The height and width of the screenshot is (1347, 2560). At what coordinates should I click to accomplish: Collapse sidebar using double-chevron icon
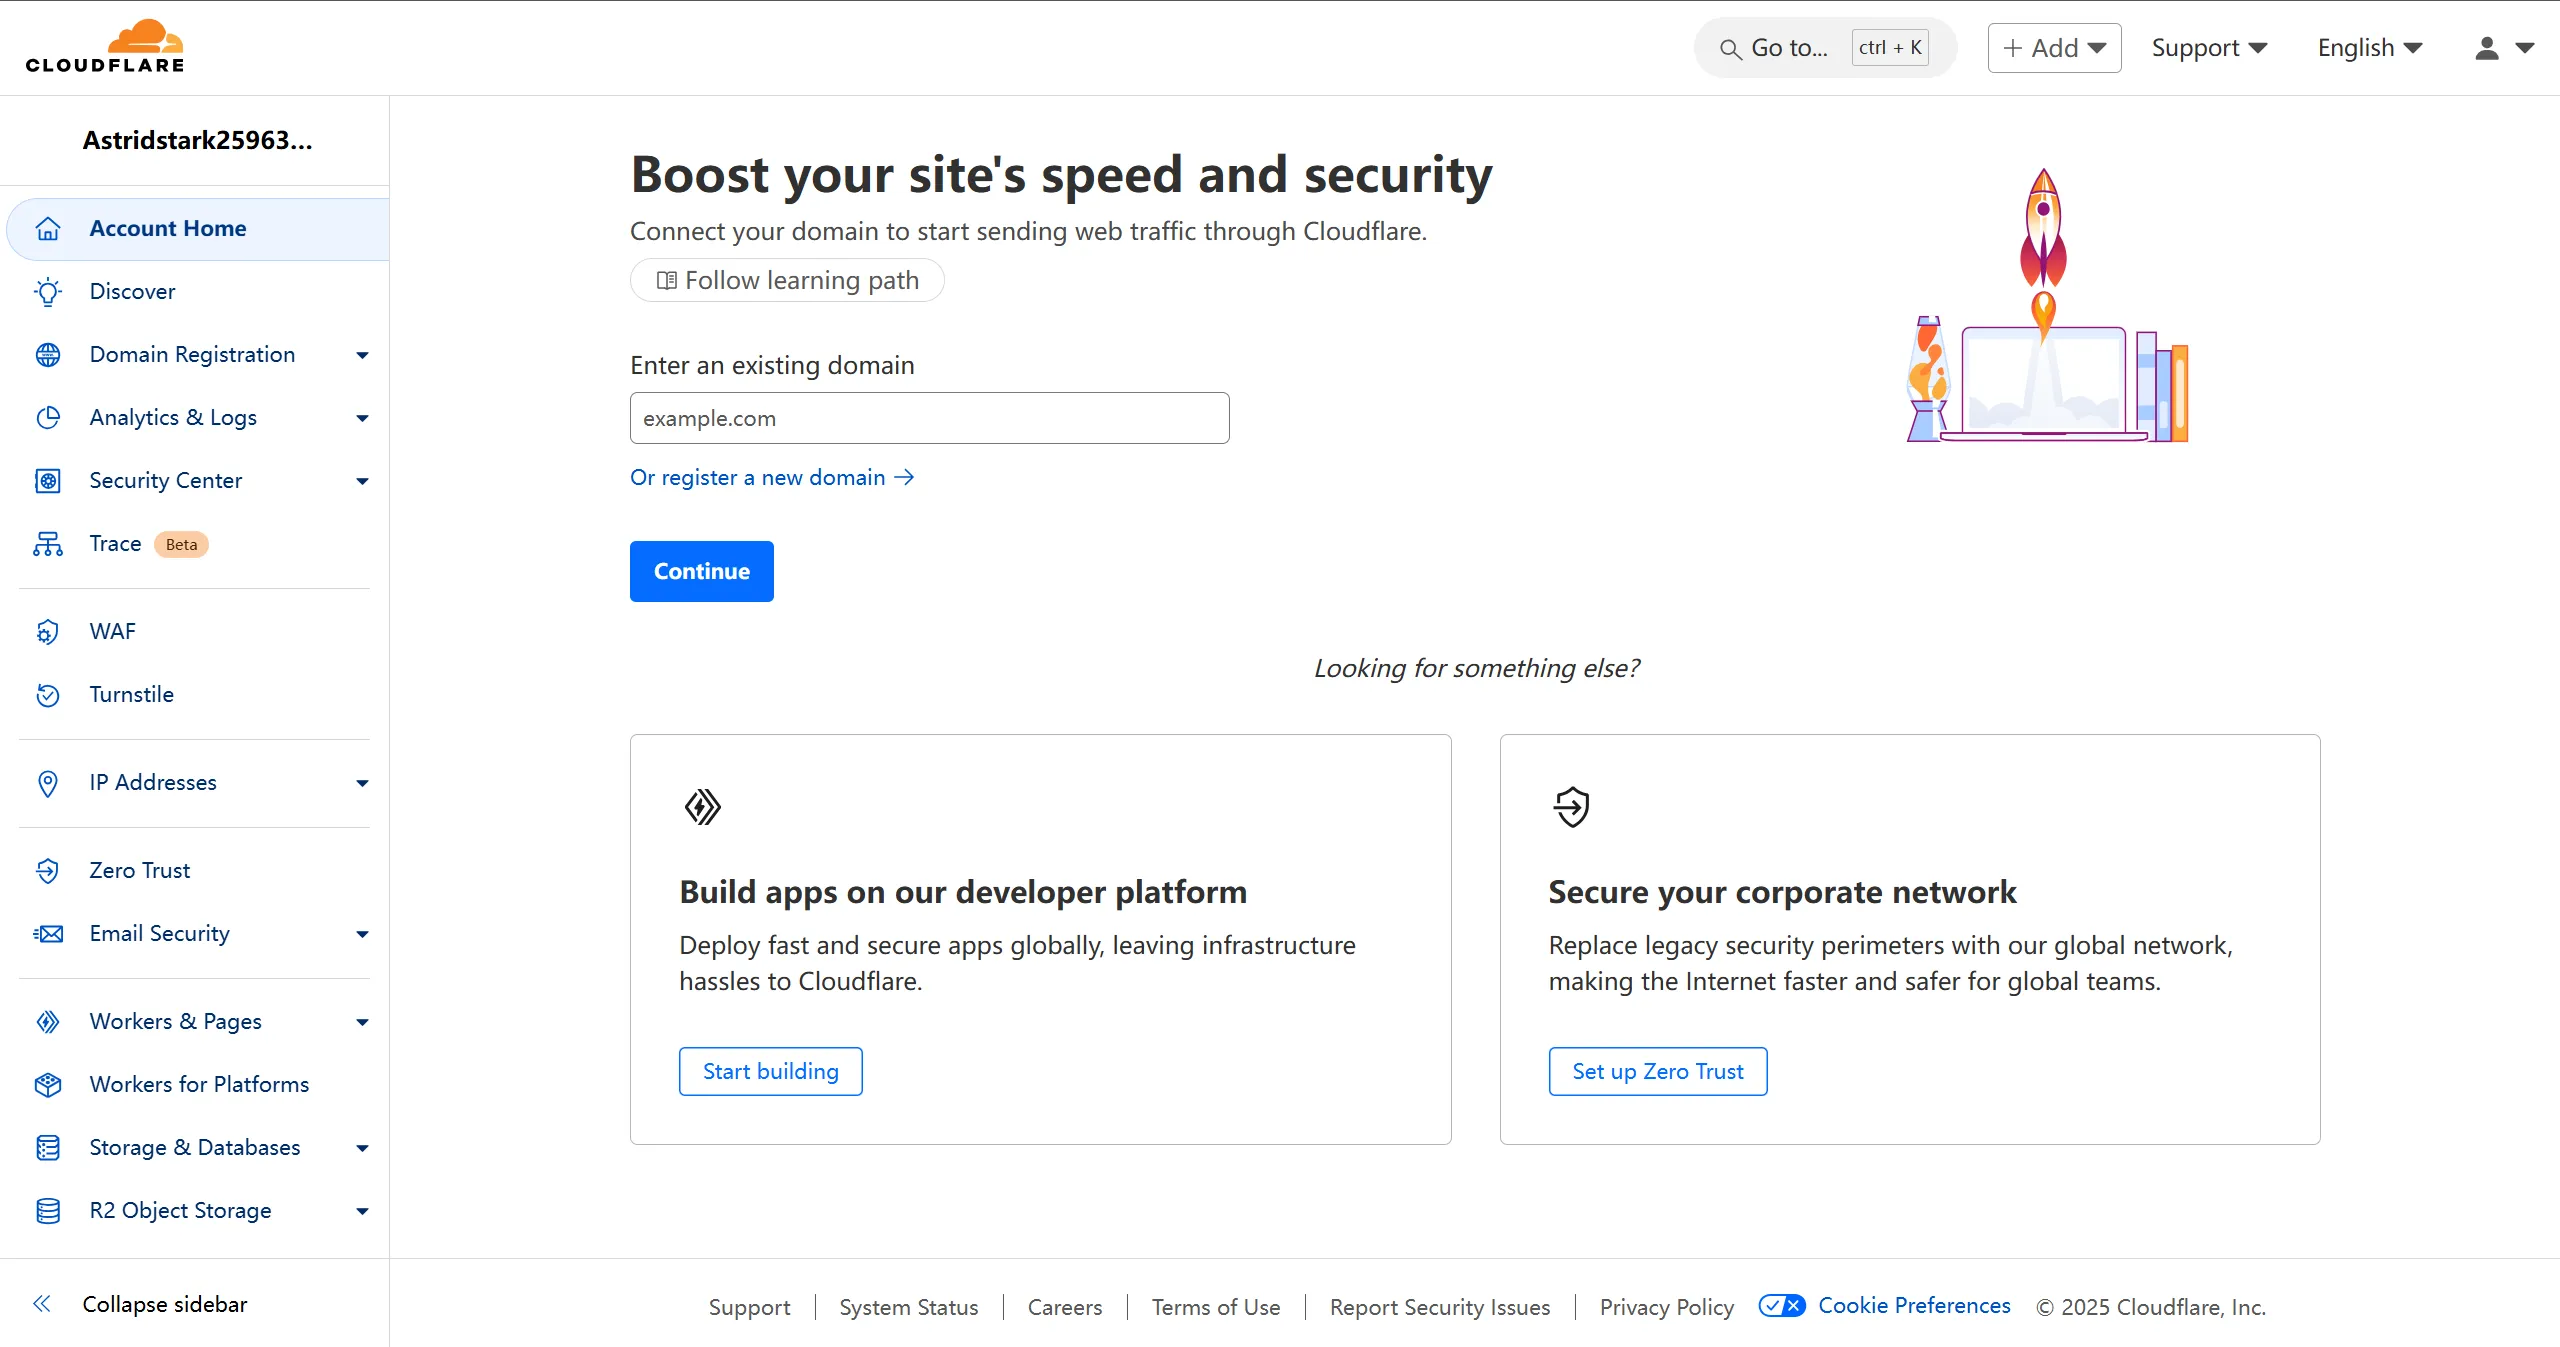pyautogui.click(x=42, y=1304)
